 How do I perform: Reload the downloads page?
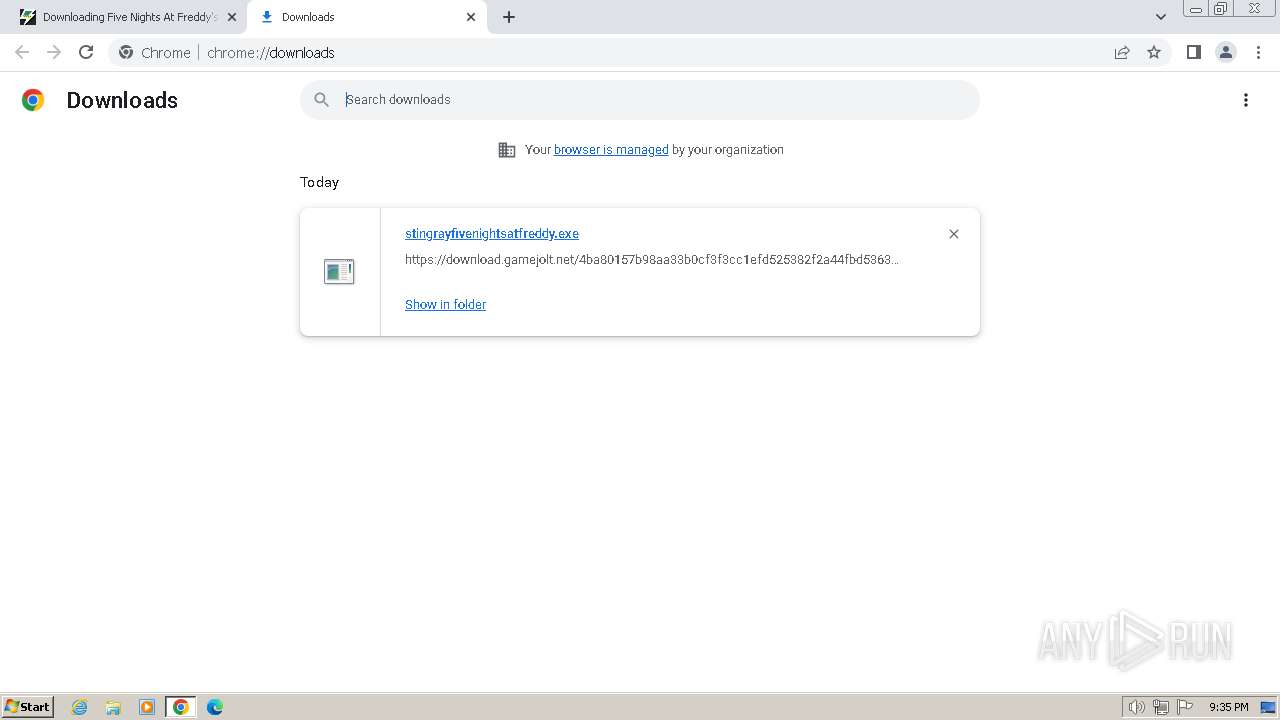coord(86,52)
